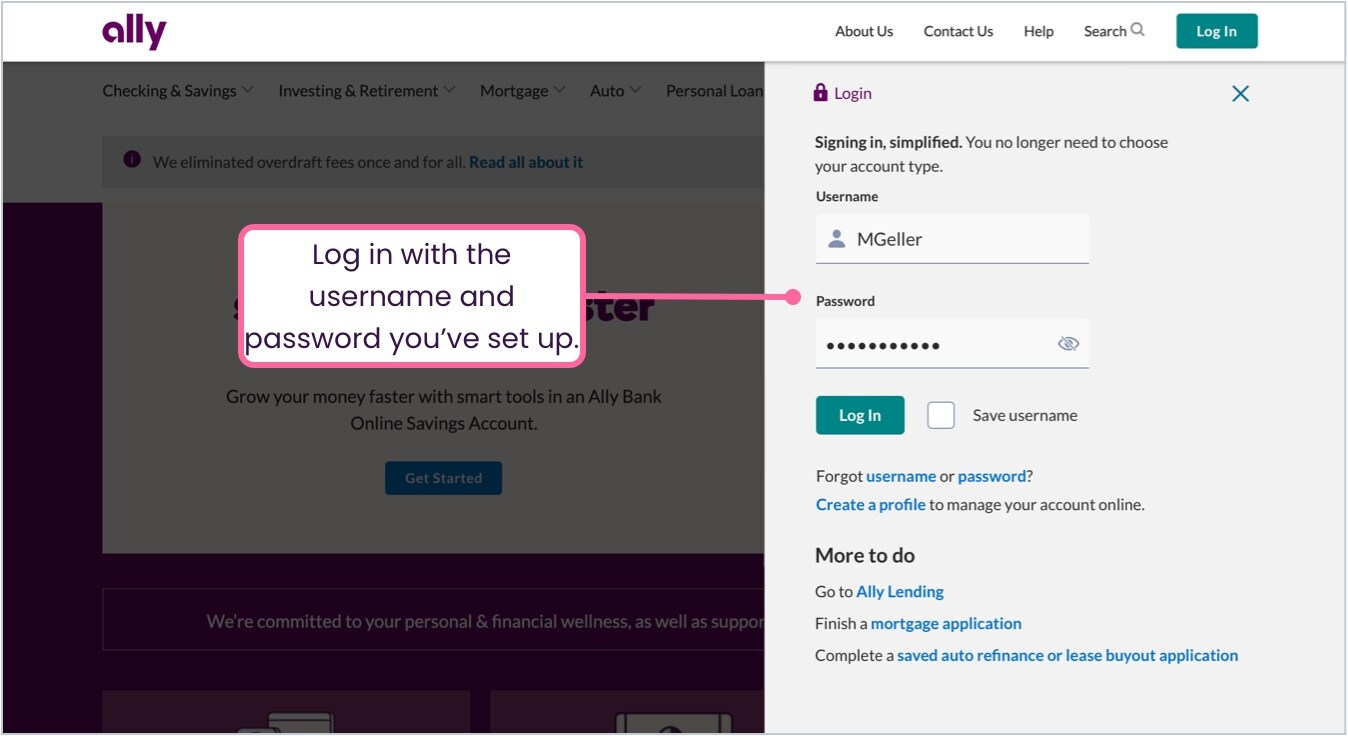Open the Mortgage dropdown menu

click(522, 91)
